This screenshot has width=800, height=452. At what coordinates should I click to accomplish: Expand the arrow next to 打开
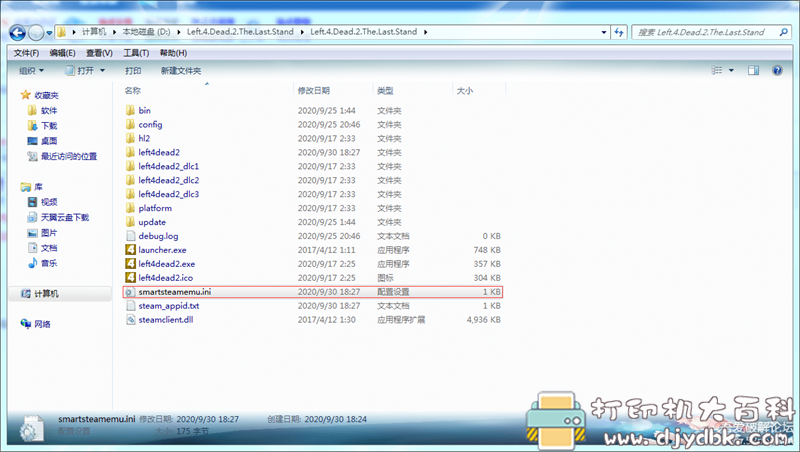pos(103,70)
